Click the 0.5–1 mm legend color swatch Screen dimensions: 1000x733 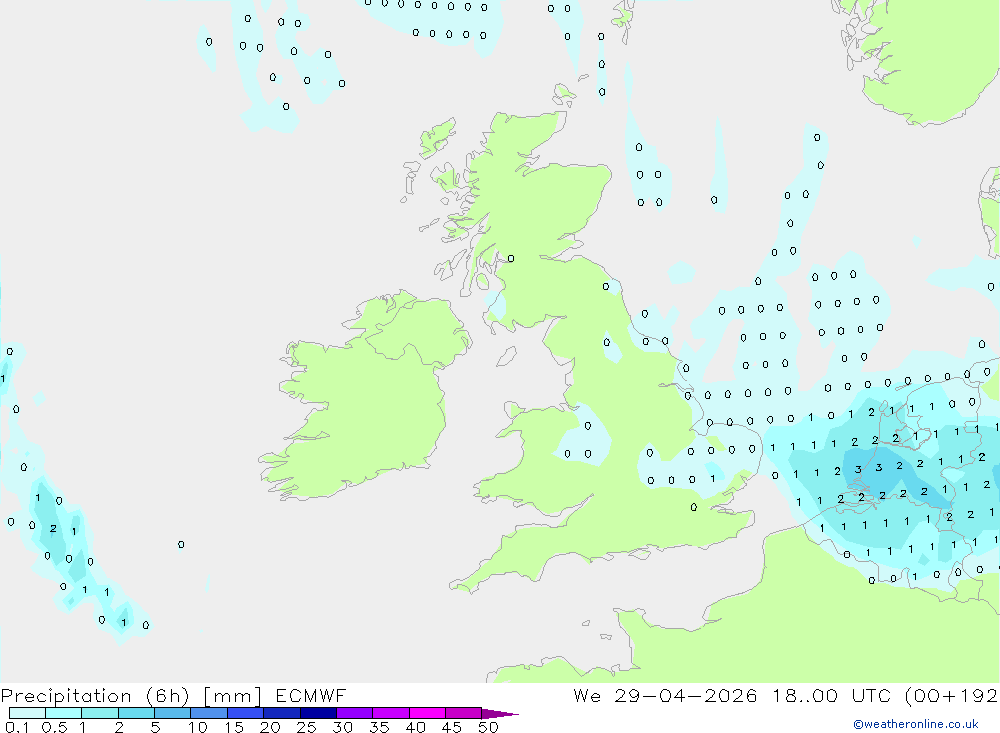[64, 713]
